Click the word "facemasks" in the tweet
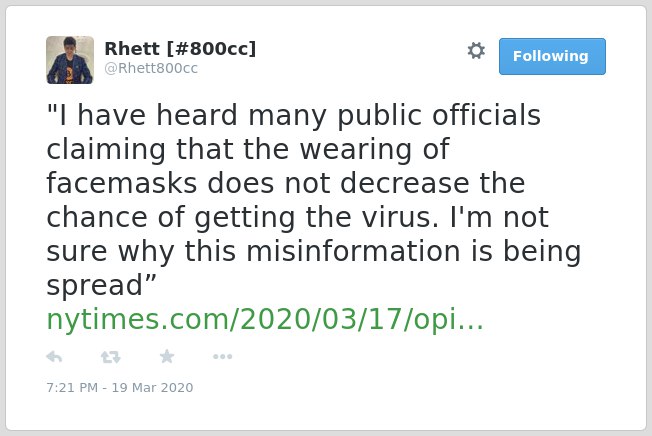The height and width of the screenshot is (436, 652). 121,183
